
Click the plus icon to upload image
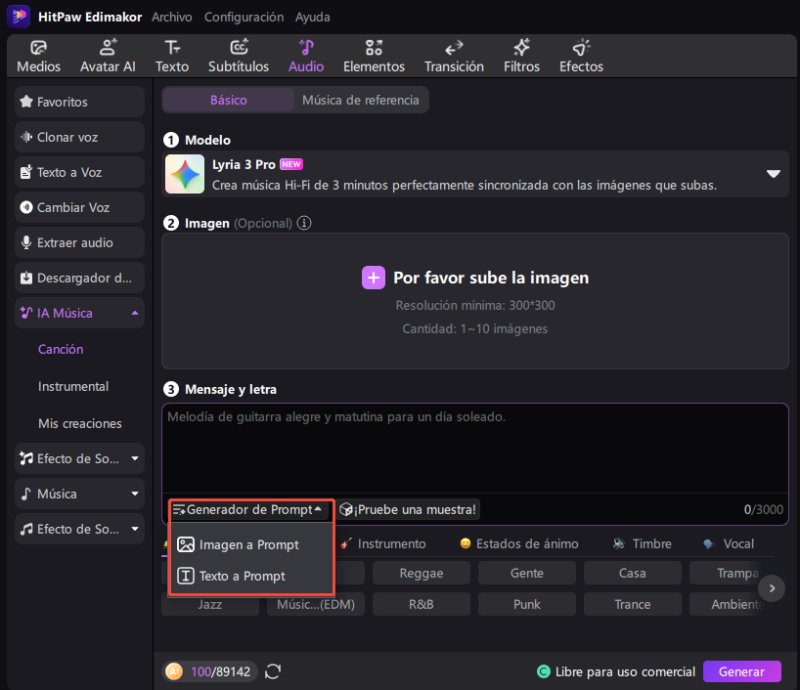point(373,278)
